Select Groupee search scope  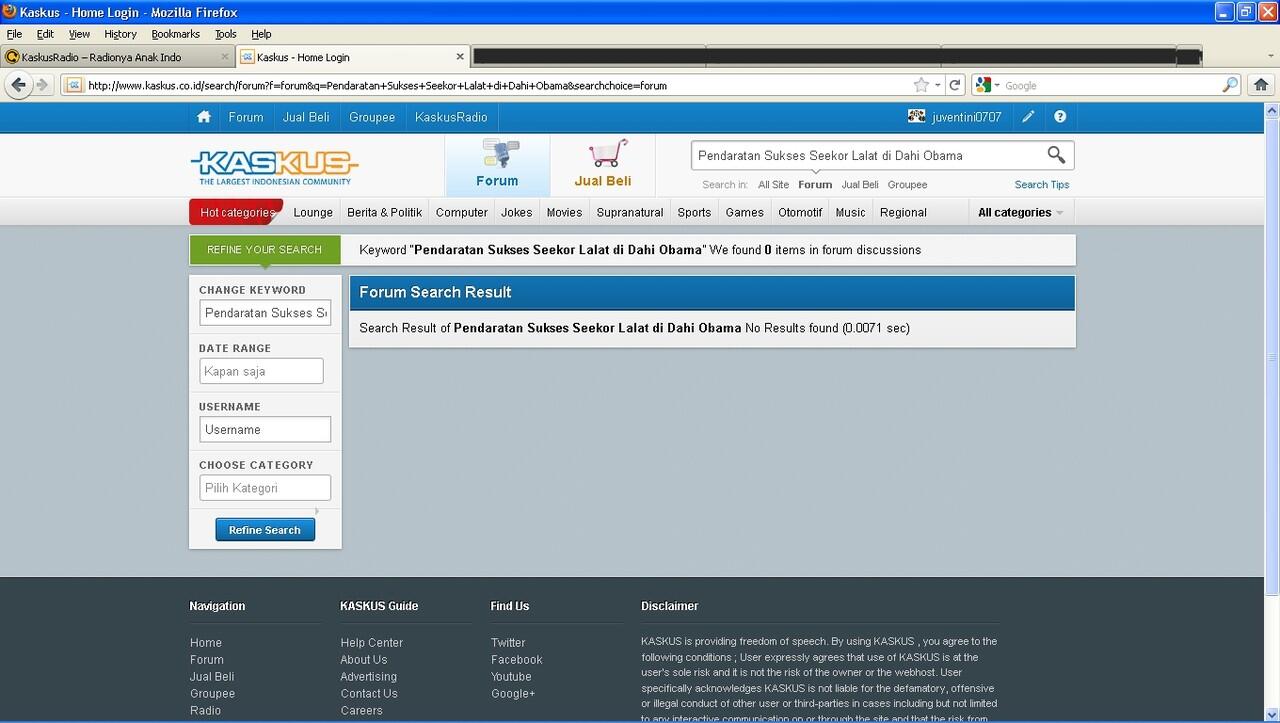[907, 184]
